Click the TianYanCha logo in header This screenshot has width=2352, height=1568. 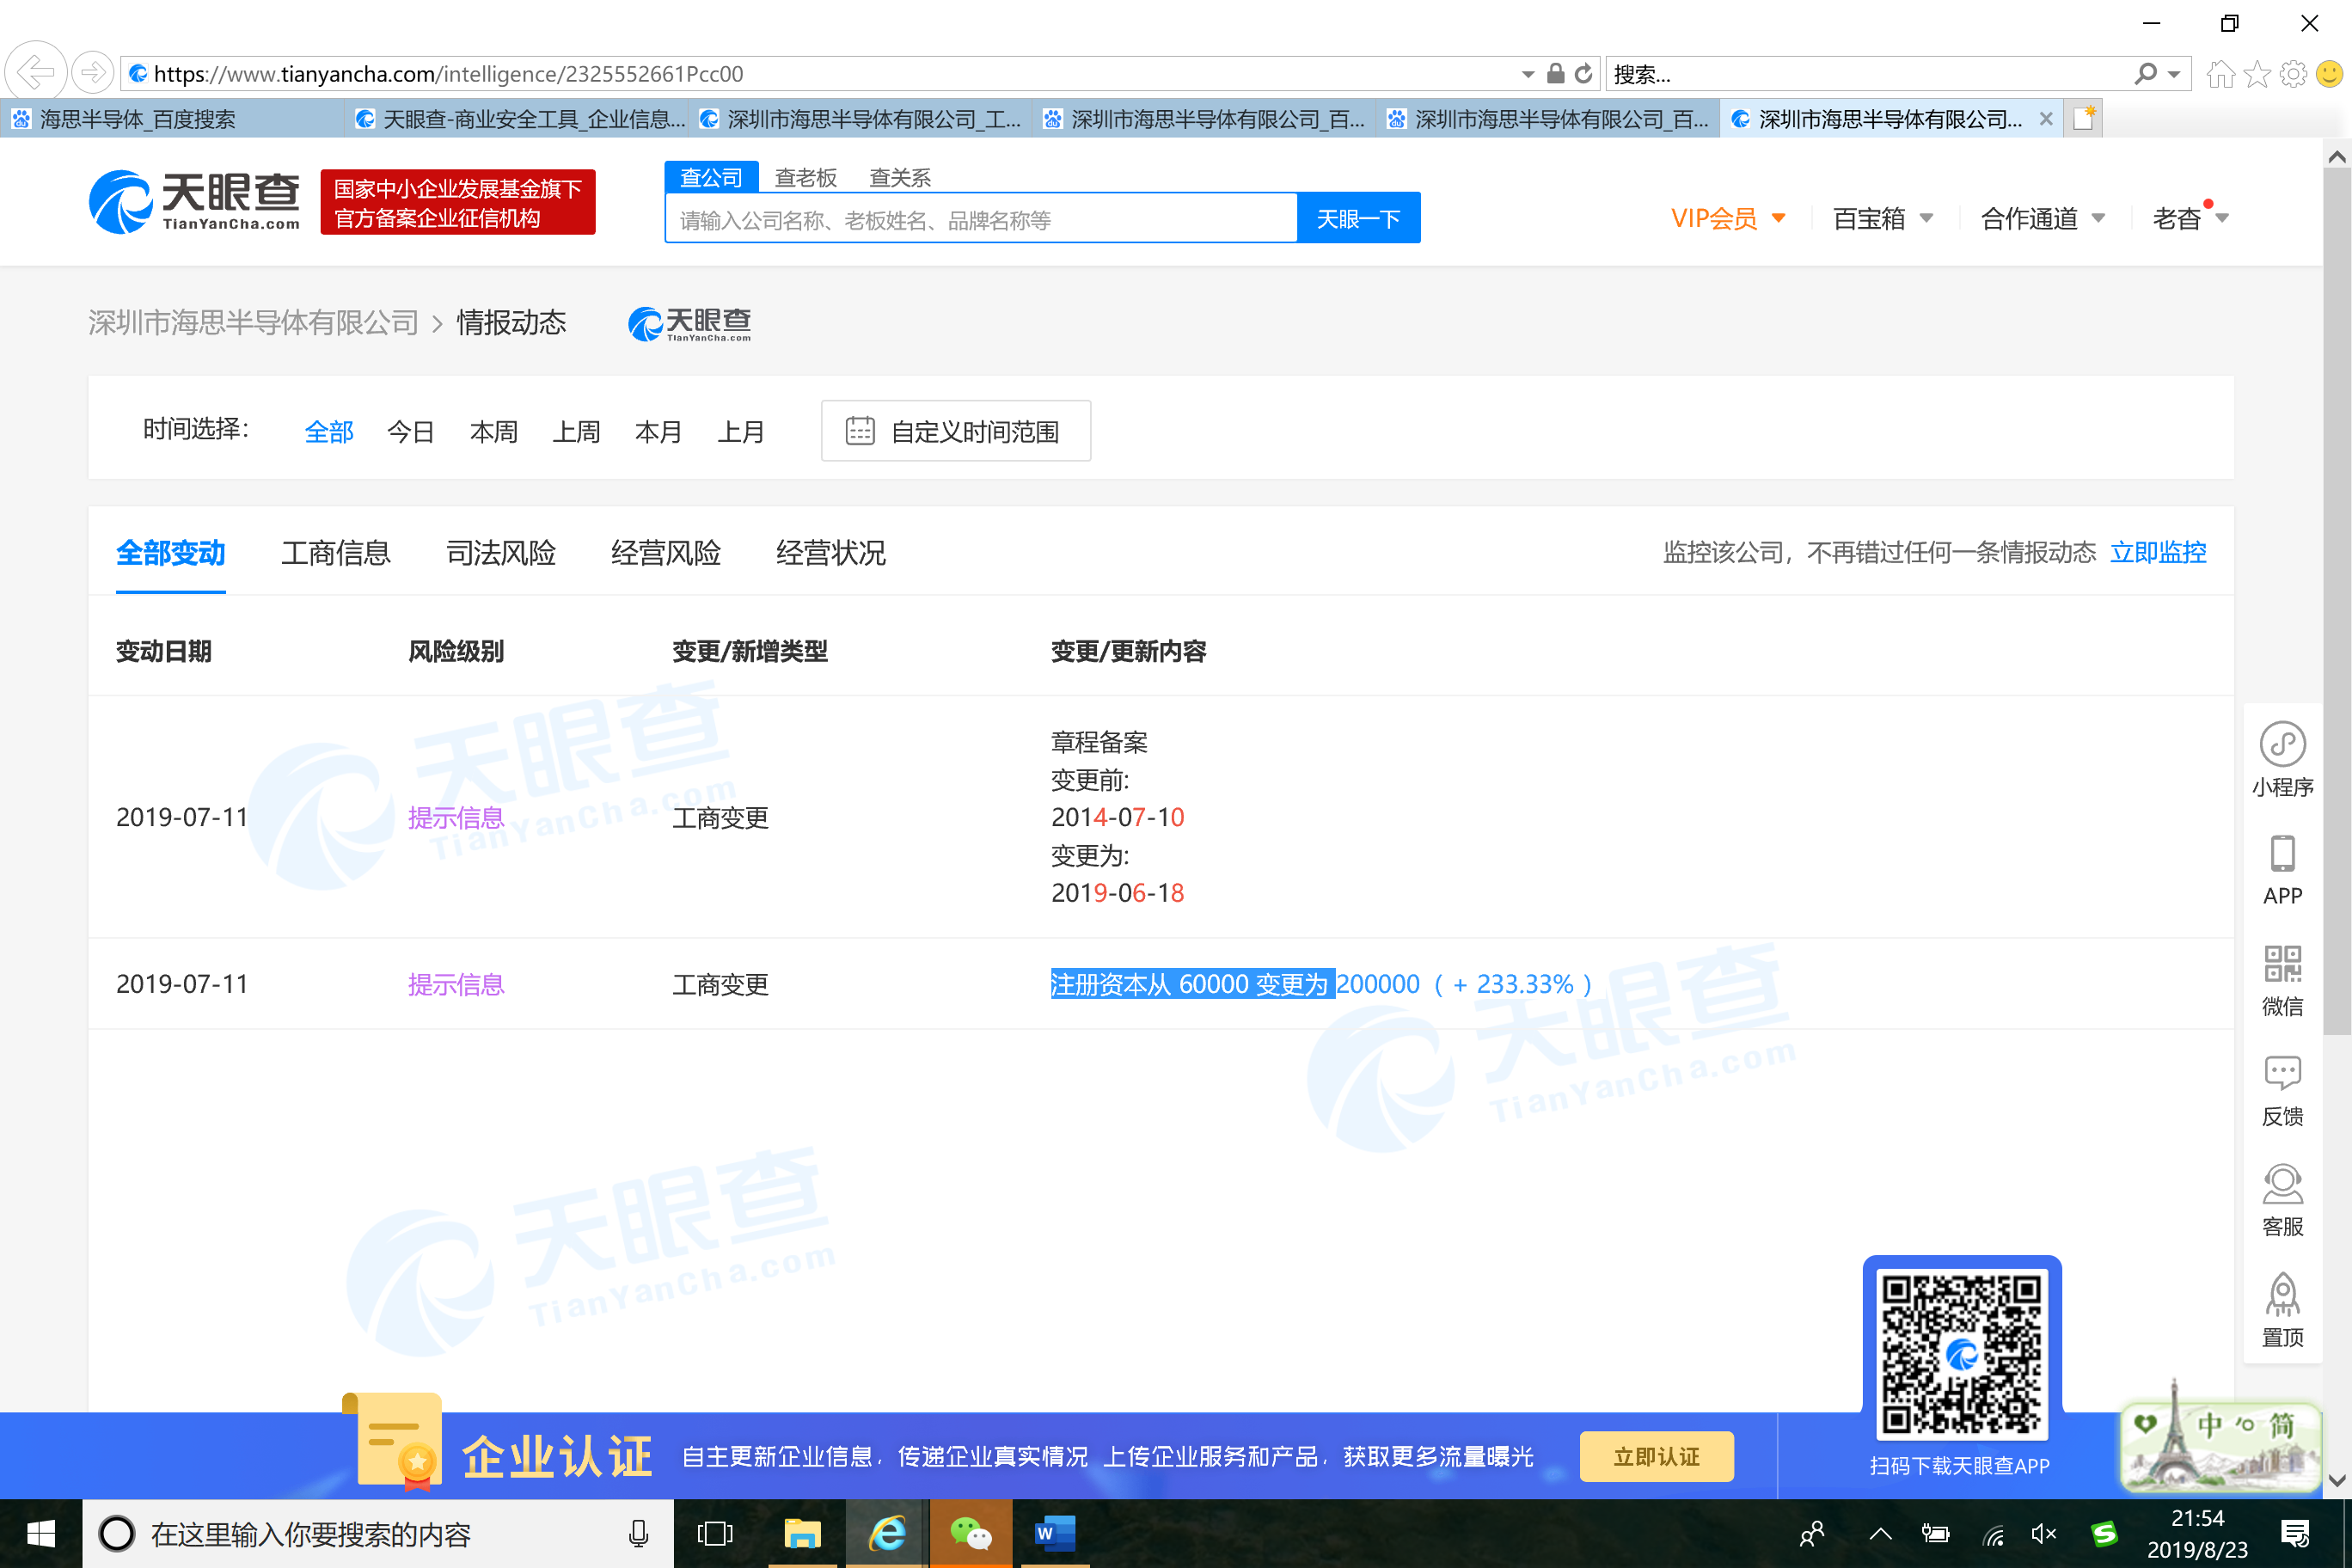[195, 202]
